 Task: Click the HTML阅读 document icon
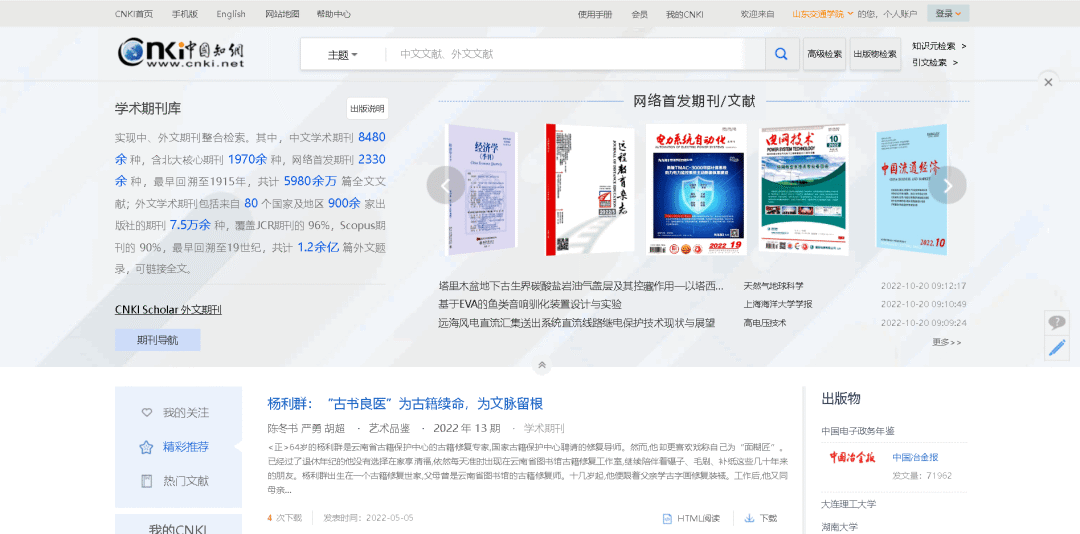click(x=667, y=518)
